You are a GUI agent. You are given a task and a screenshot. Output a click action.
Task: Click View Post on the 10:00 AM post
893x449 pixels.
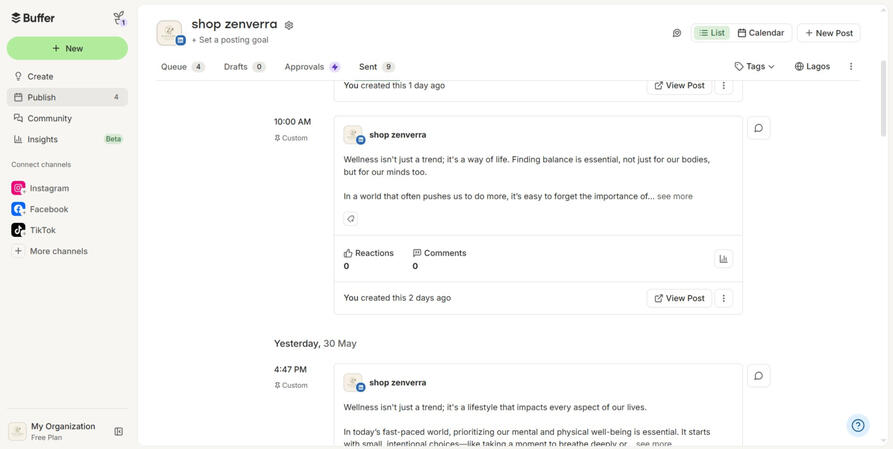pyautogui.click(x=679, y=298)
